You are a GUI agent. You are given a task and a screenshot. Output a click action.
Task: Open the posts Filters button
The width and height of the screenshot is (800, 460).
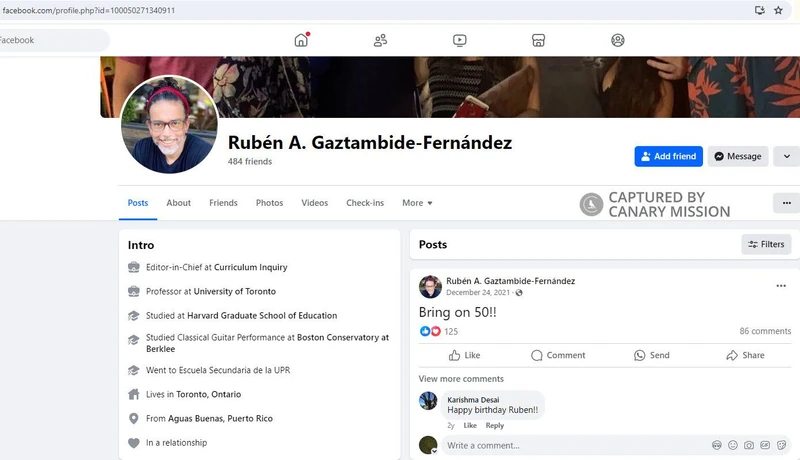point(766,244)
